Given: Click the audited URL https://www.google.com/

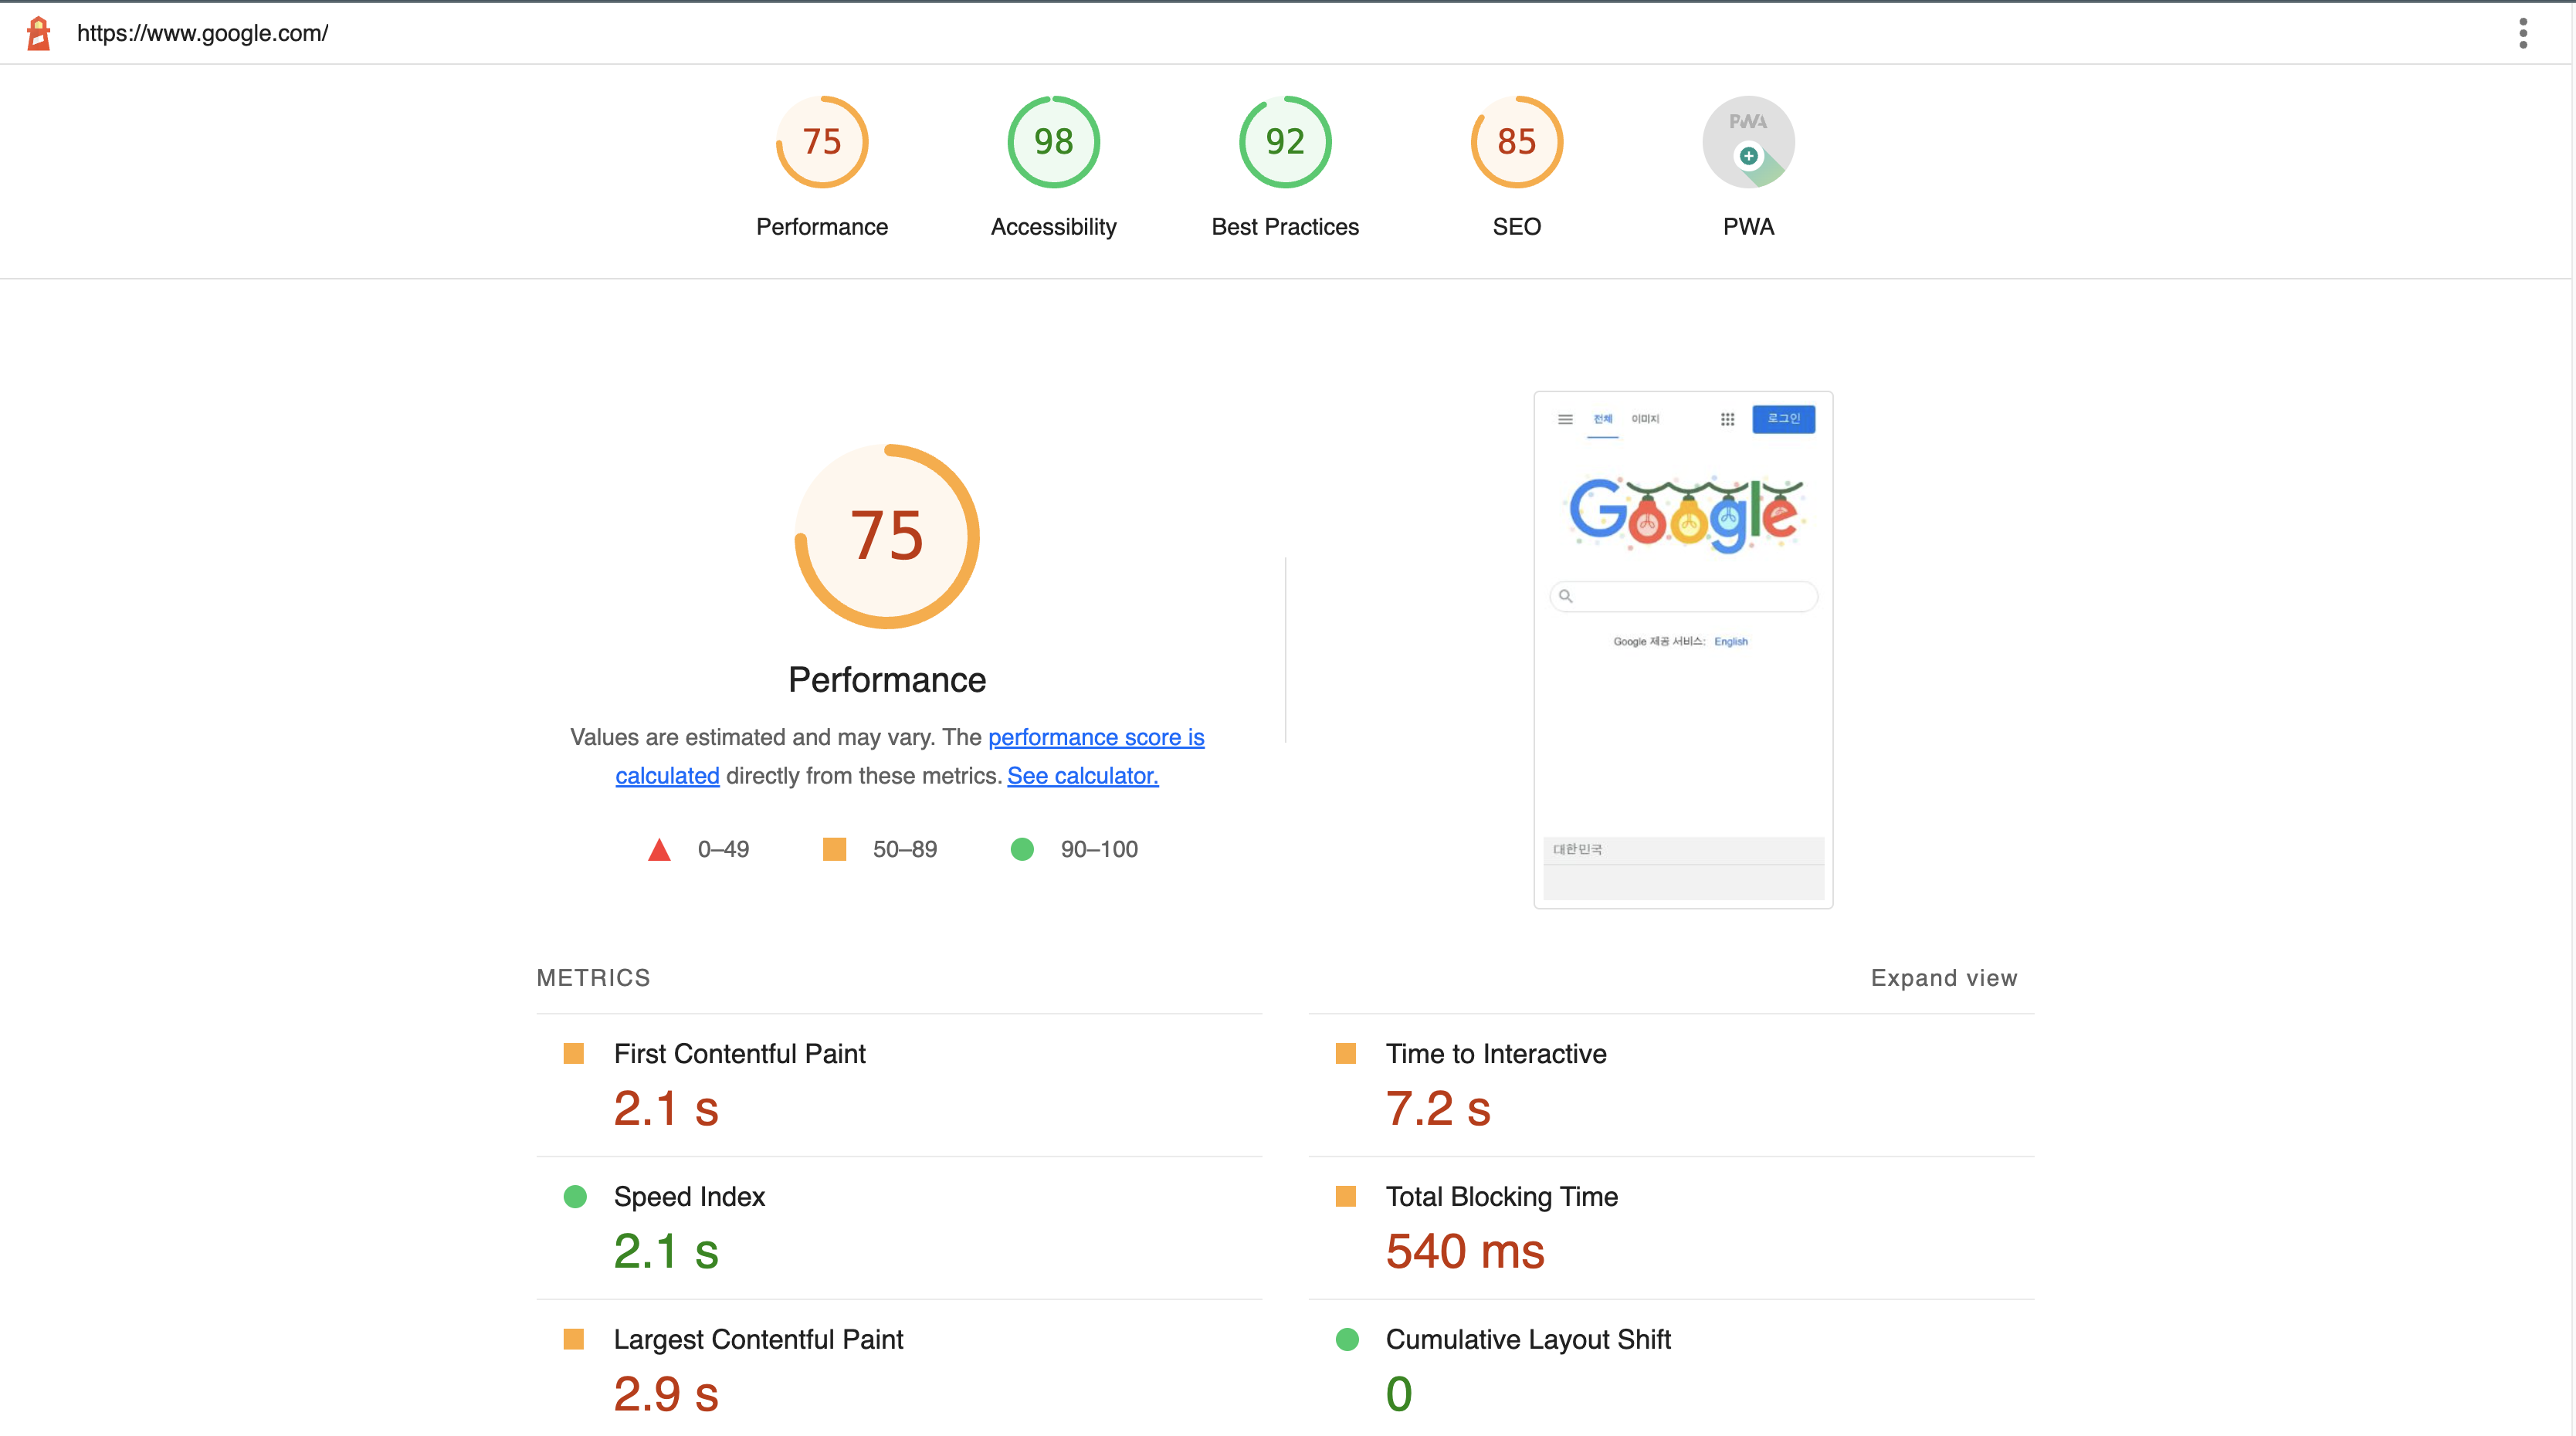Looking at the screenshot, I should point(203,33).
